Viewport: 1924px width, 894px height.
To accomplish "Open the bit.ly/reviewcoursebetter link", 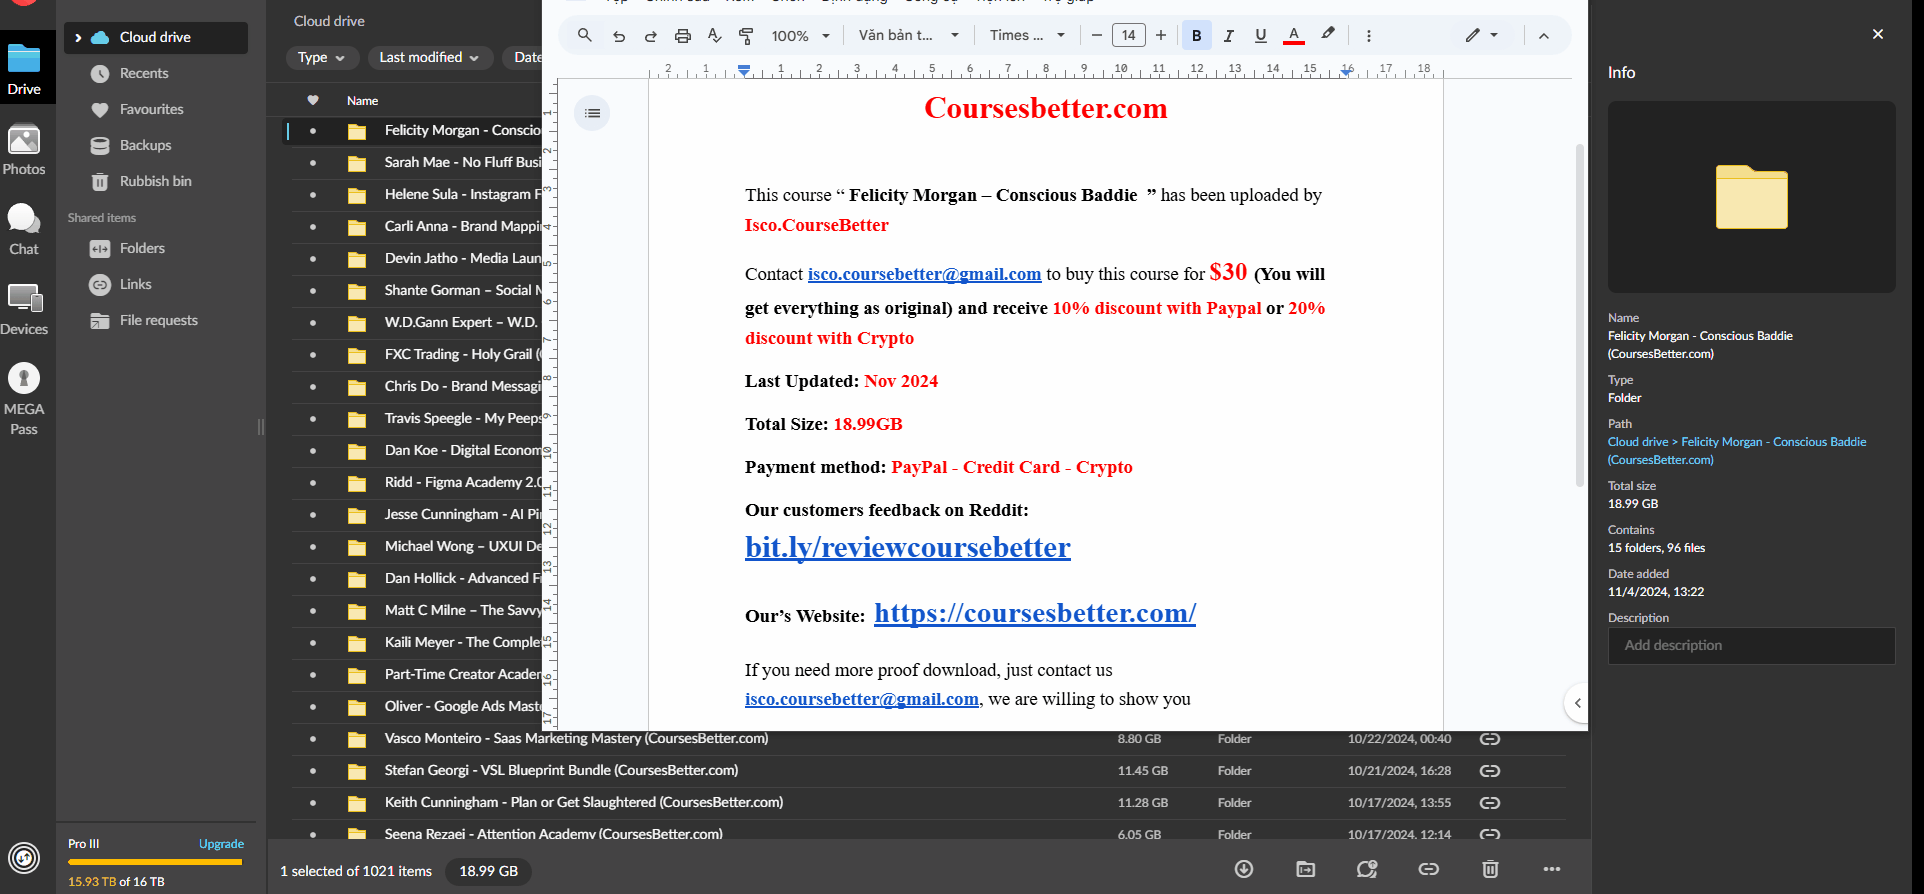I will tap(907, 548).
